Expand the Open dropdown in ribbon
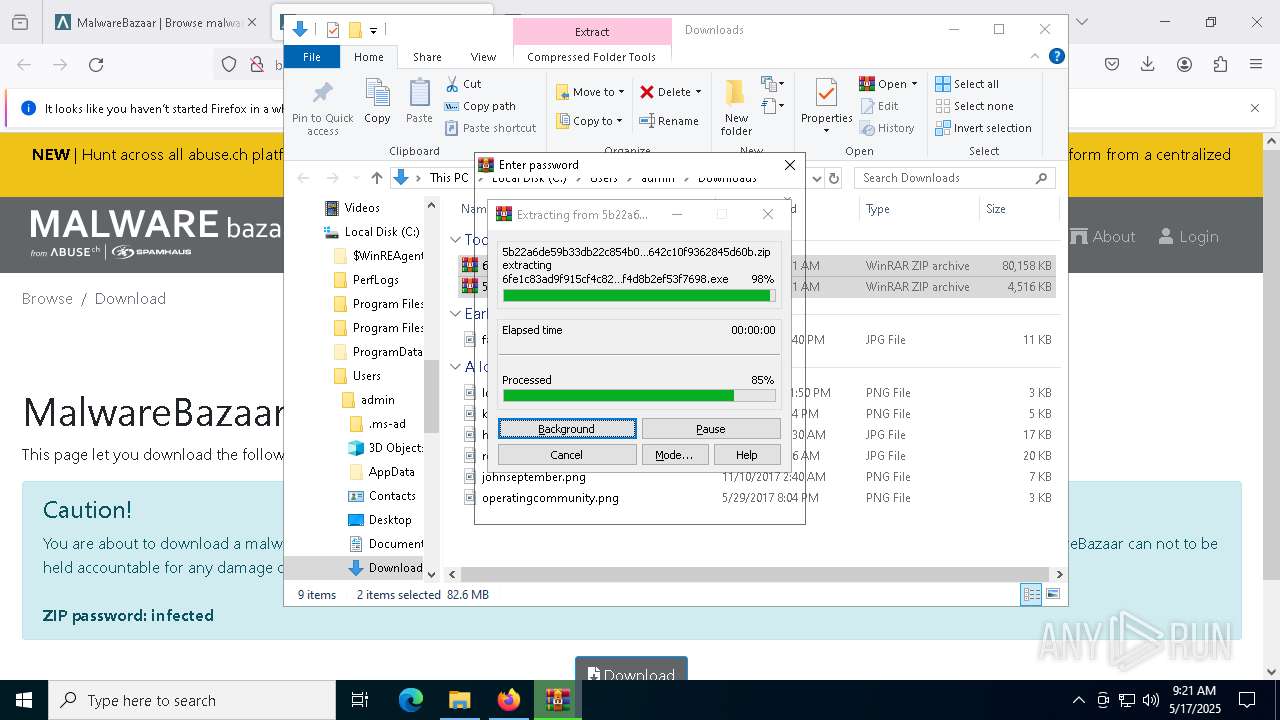The image size is (1280, 720). [x=914, y=84]
